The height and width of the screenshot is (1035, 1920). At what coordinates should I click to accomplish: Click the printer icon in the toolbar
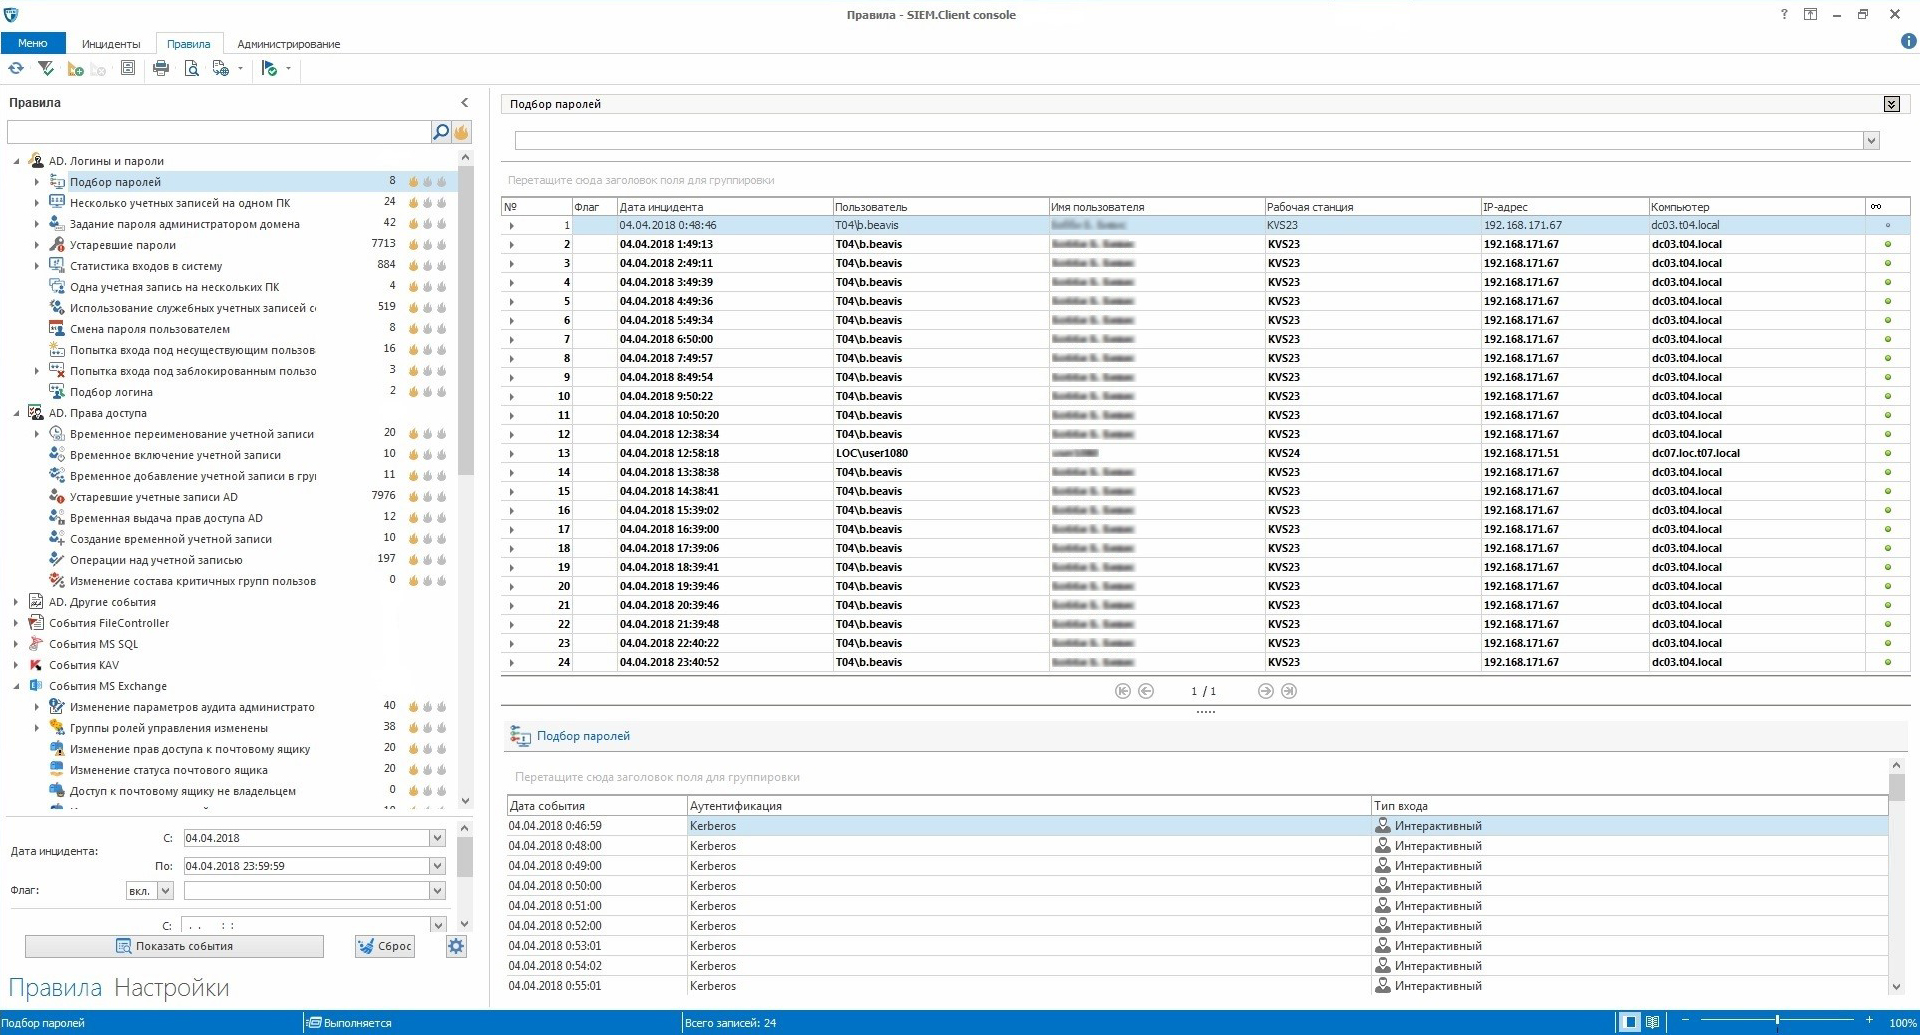[x=161, y=69]
